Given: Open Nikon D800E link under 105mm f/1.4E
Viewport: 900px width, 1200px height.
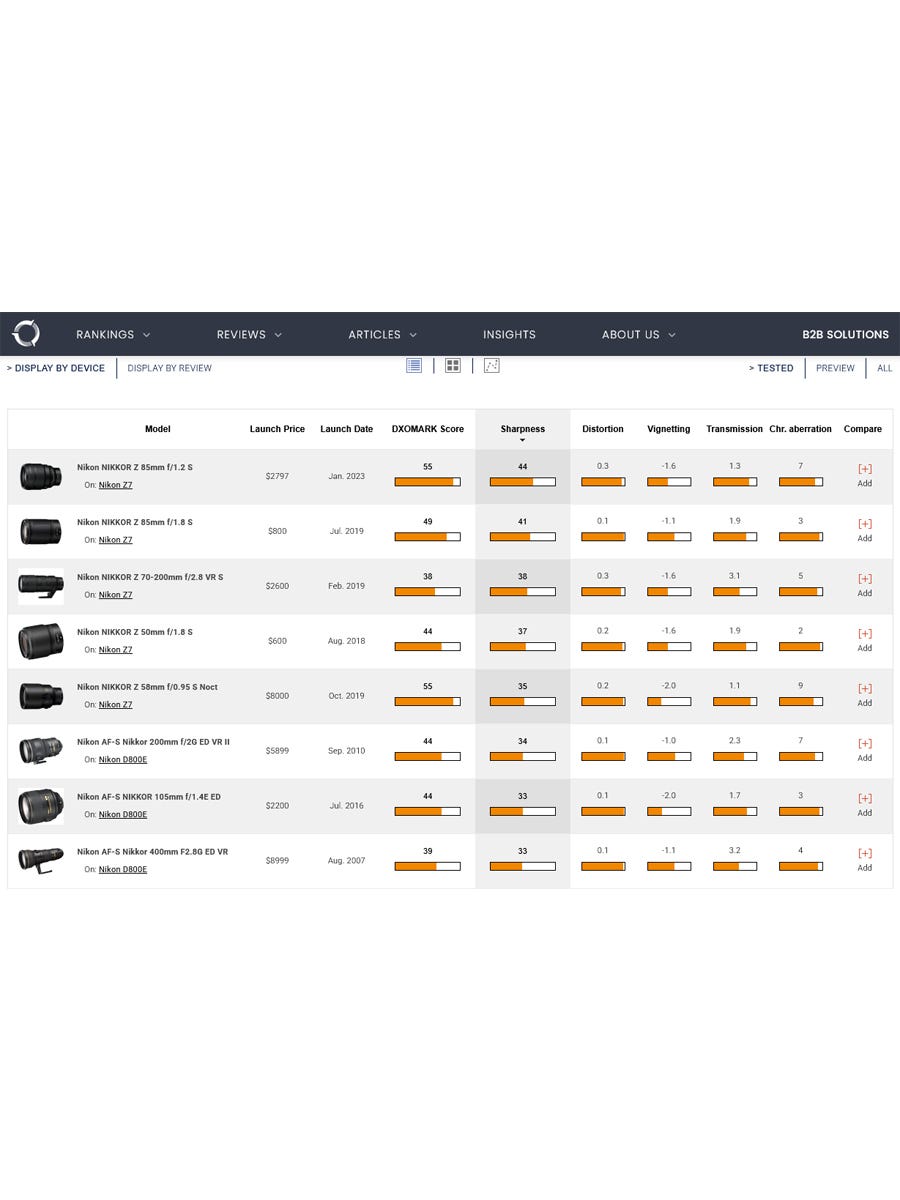Looking at the screenshot, I should pyautogui.click(x=122, y=815).
